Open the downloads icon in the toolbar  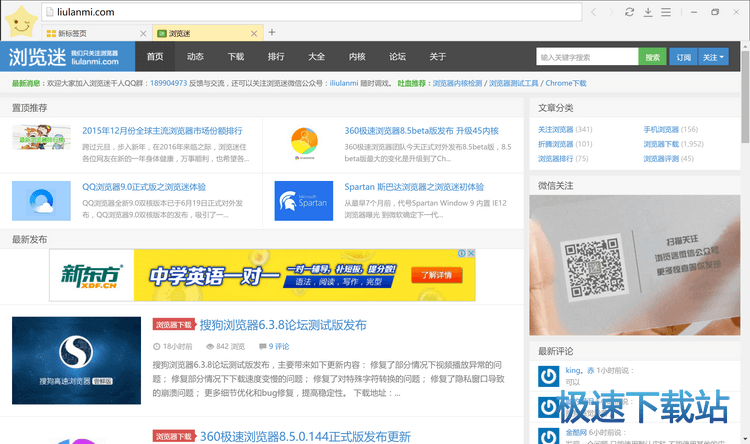648,12
